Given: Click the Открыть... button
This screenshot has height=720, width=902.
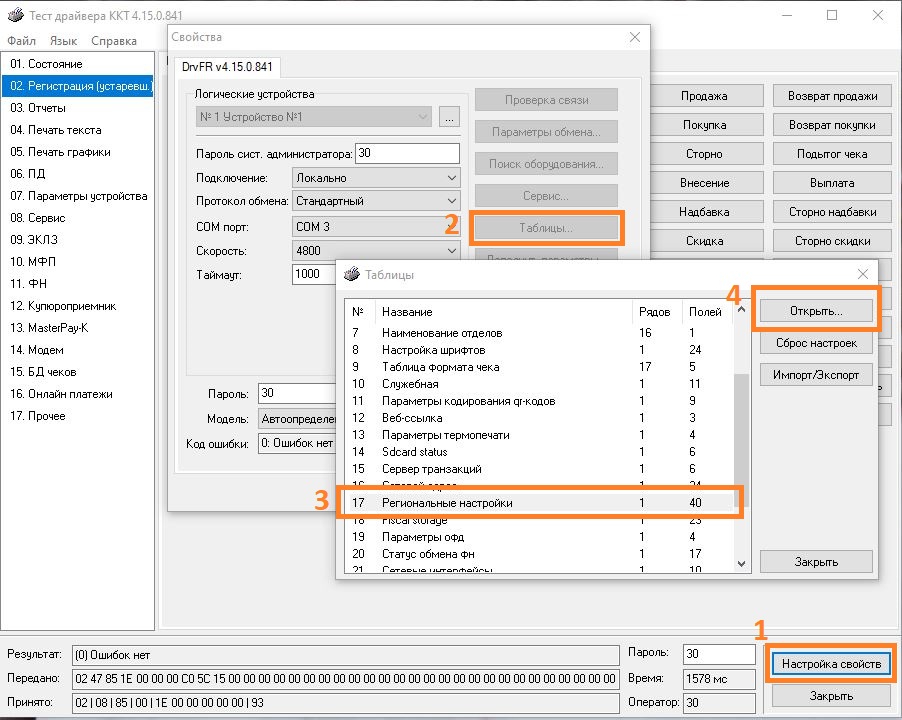Looking at the screenshot, I should 816,311.
